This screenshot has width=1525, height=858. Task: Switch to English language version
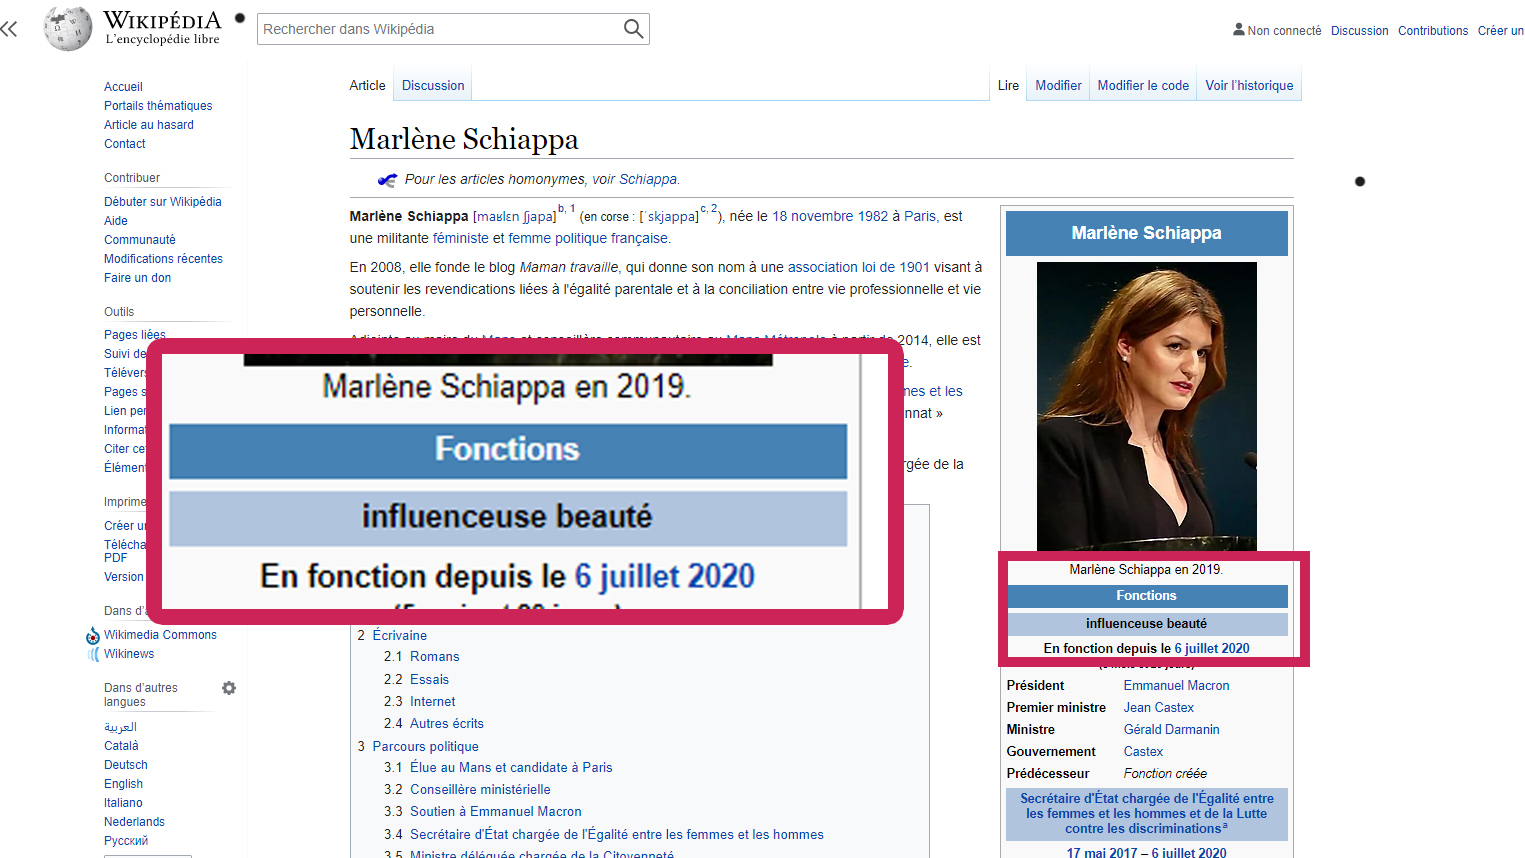(123, 784)
